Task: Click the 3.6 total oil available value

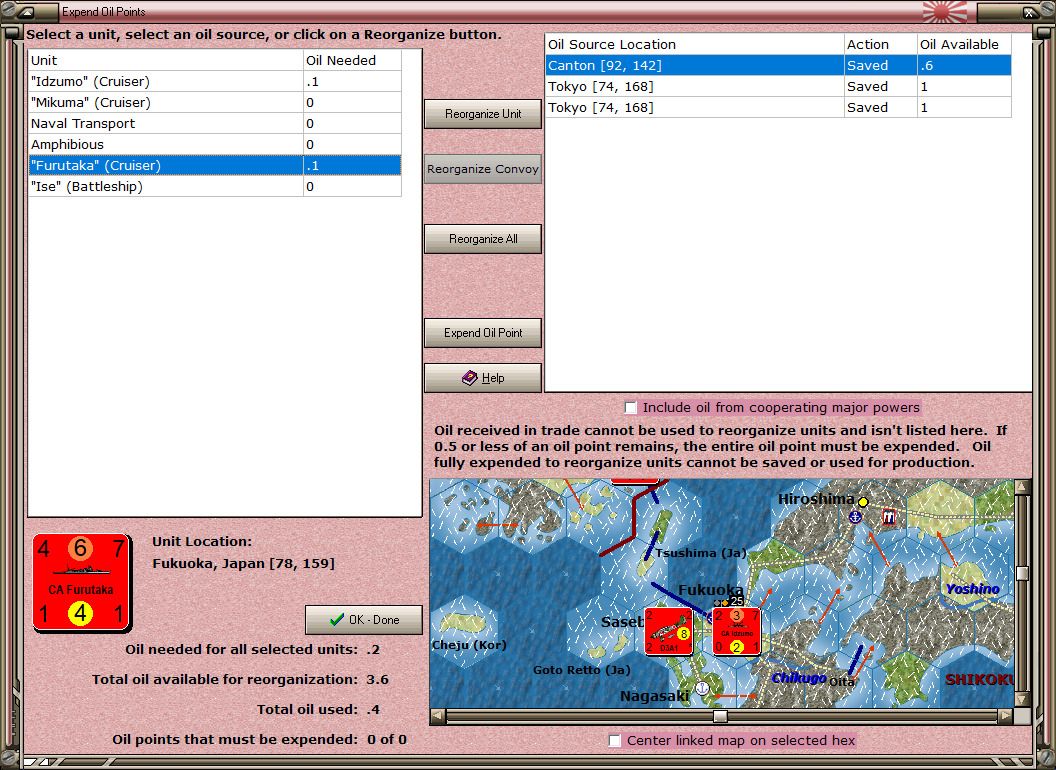Action: click(x=377, y=680)
